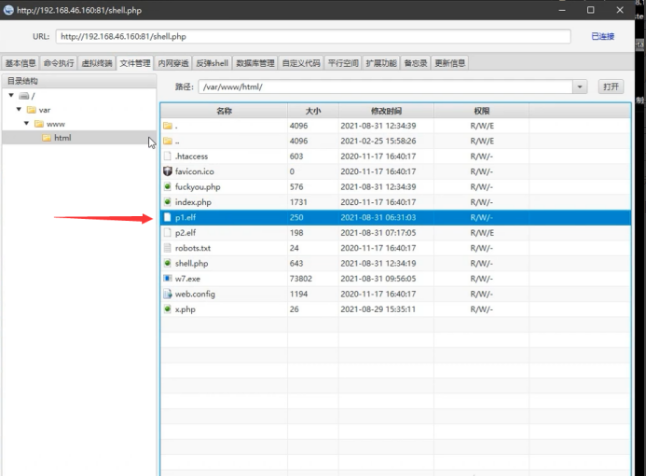Viewport: 646px width, 476px height.
Task: Click the p1.elf file icon
Action: [167, 217]
